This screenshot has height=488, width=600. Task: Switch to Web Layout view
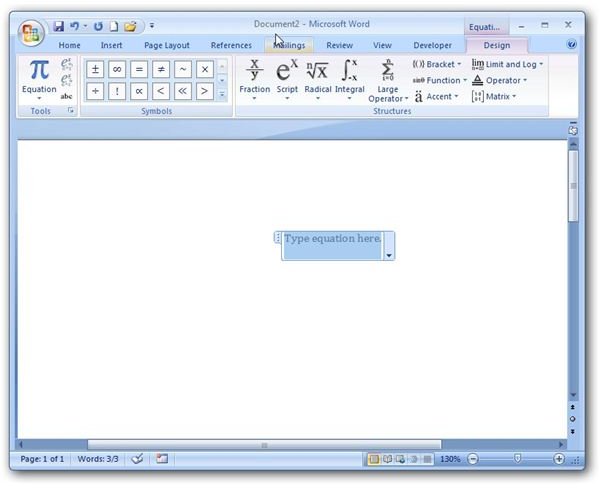pyautogui.click(x=400, y=459)
